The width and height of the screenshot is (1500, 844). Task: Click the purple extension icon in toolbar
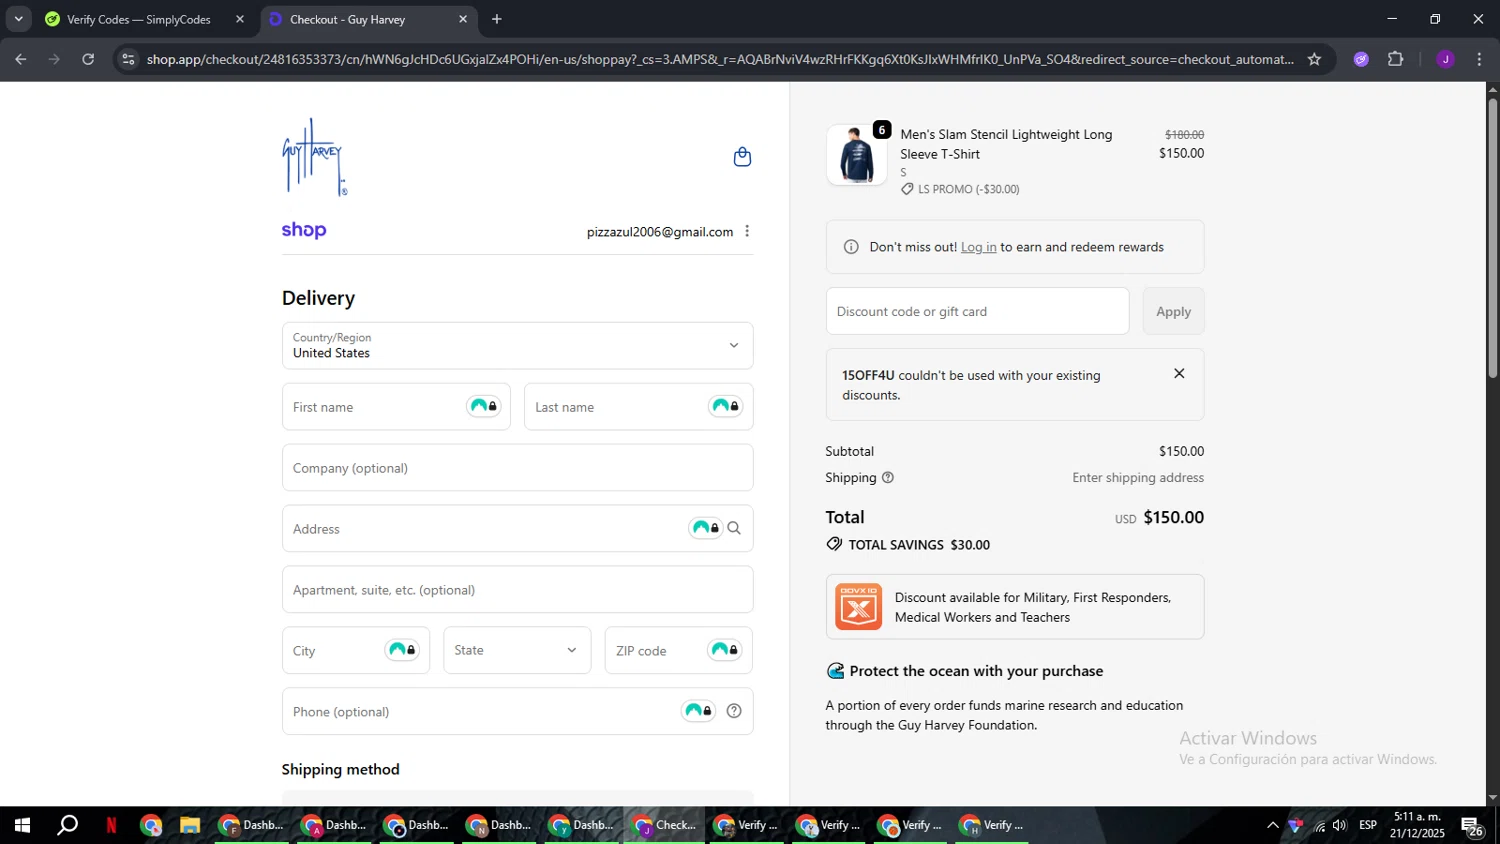(x=1361, y=59)
